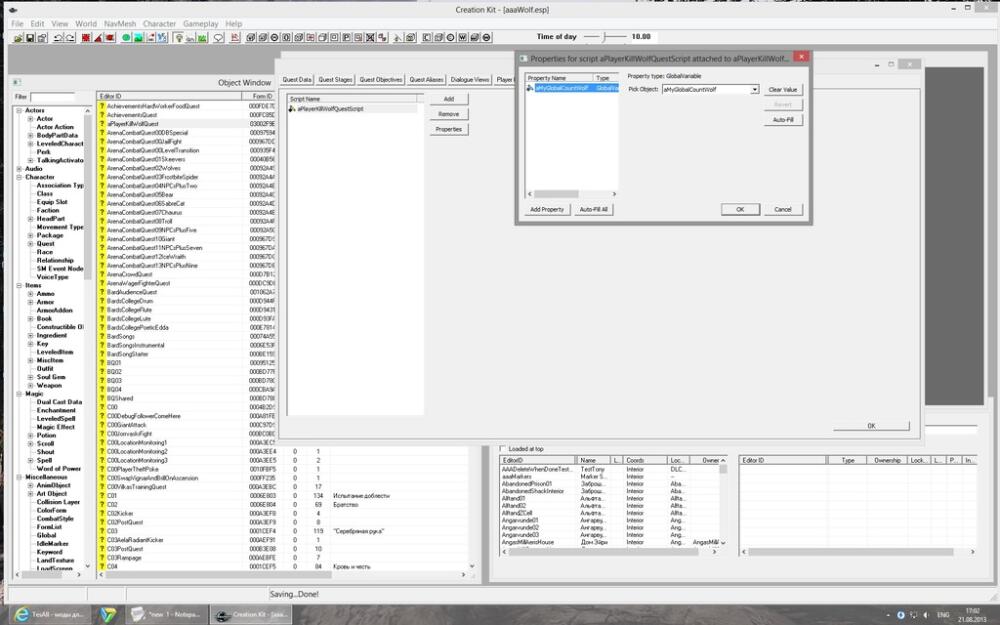Viewport: 1000px width, 625px height.
Task: Select the AngasMillAerisHouse cell row
Action: 611,543
